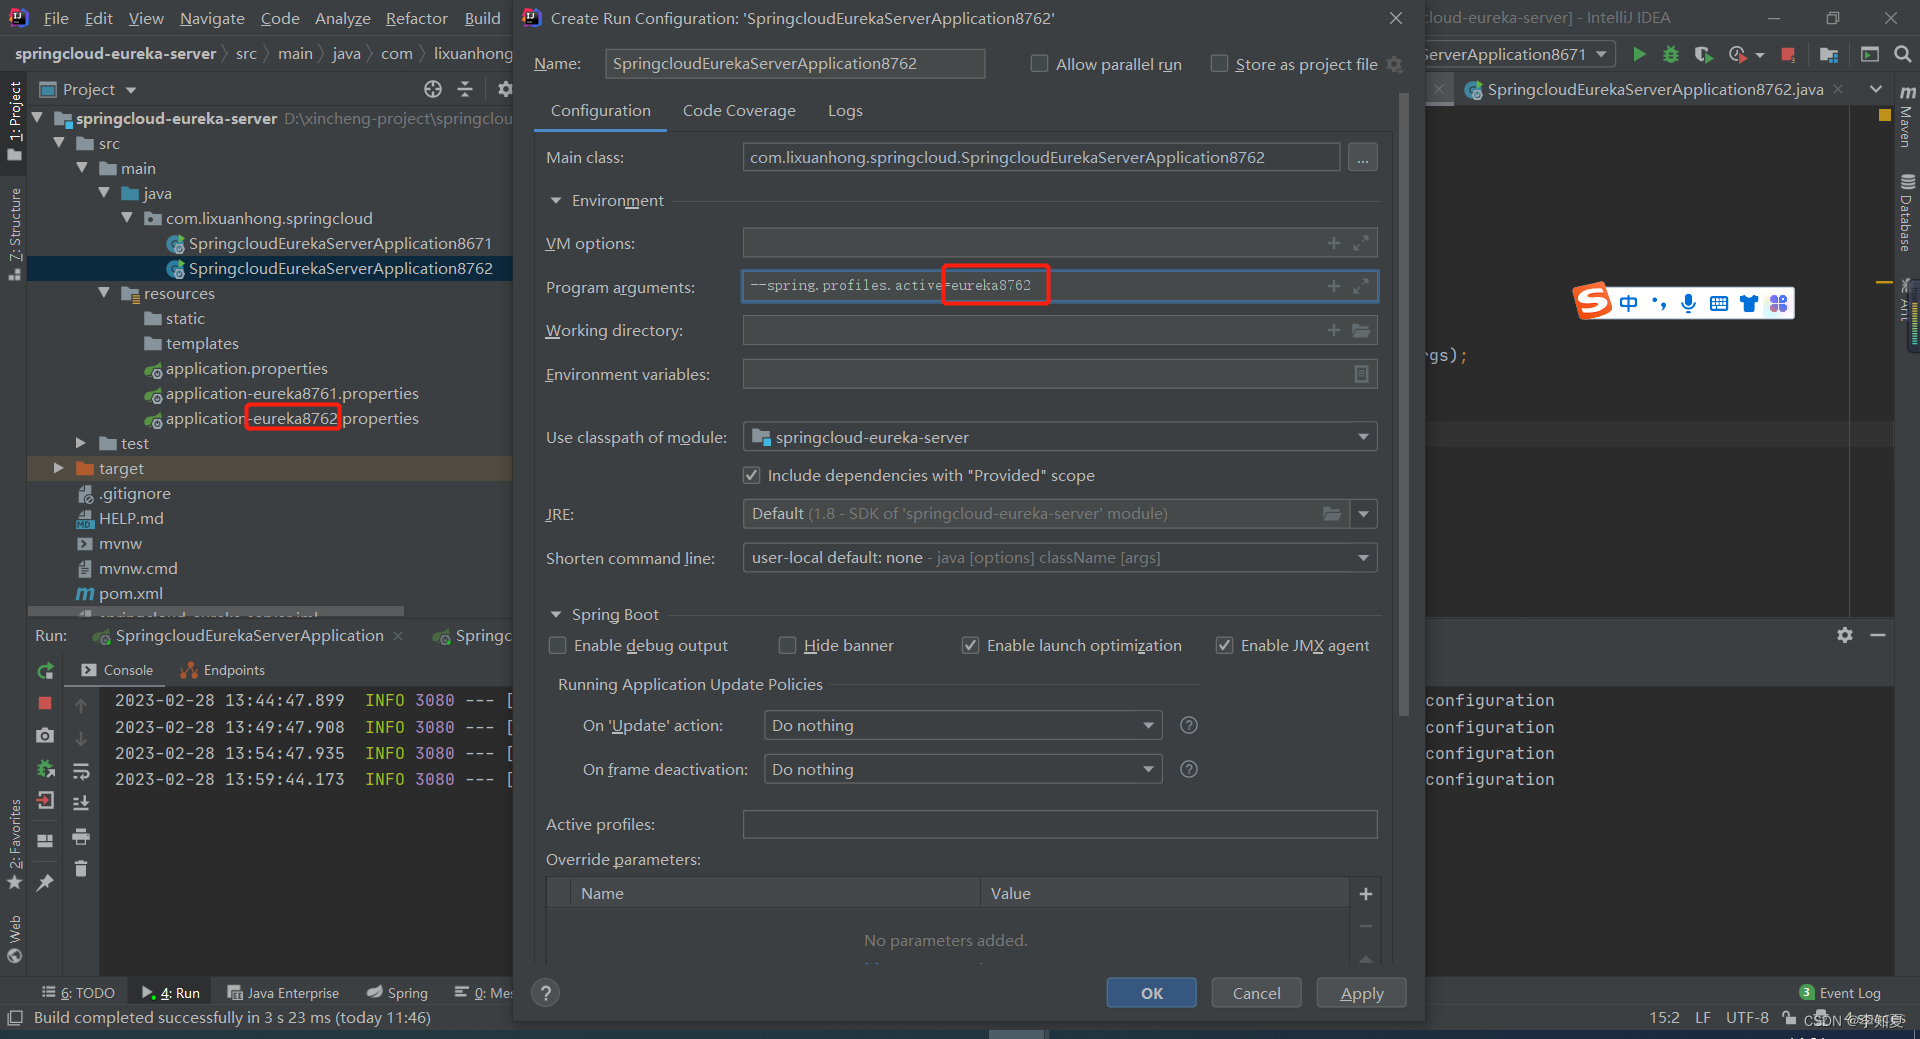Expand the Program arguments field editor
The width and height of the screenshot is (1920, 1039).
(x=1361, y=287)
